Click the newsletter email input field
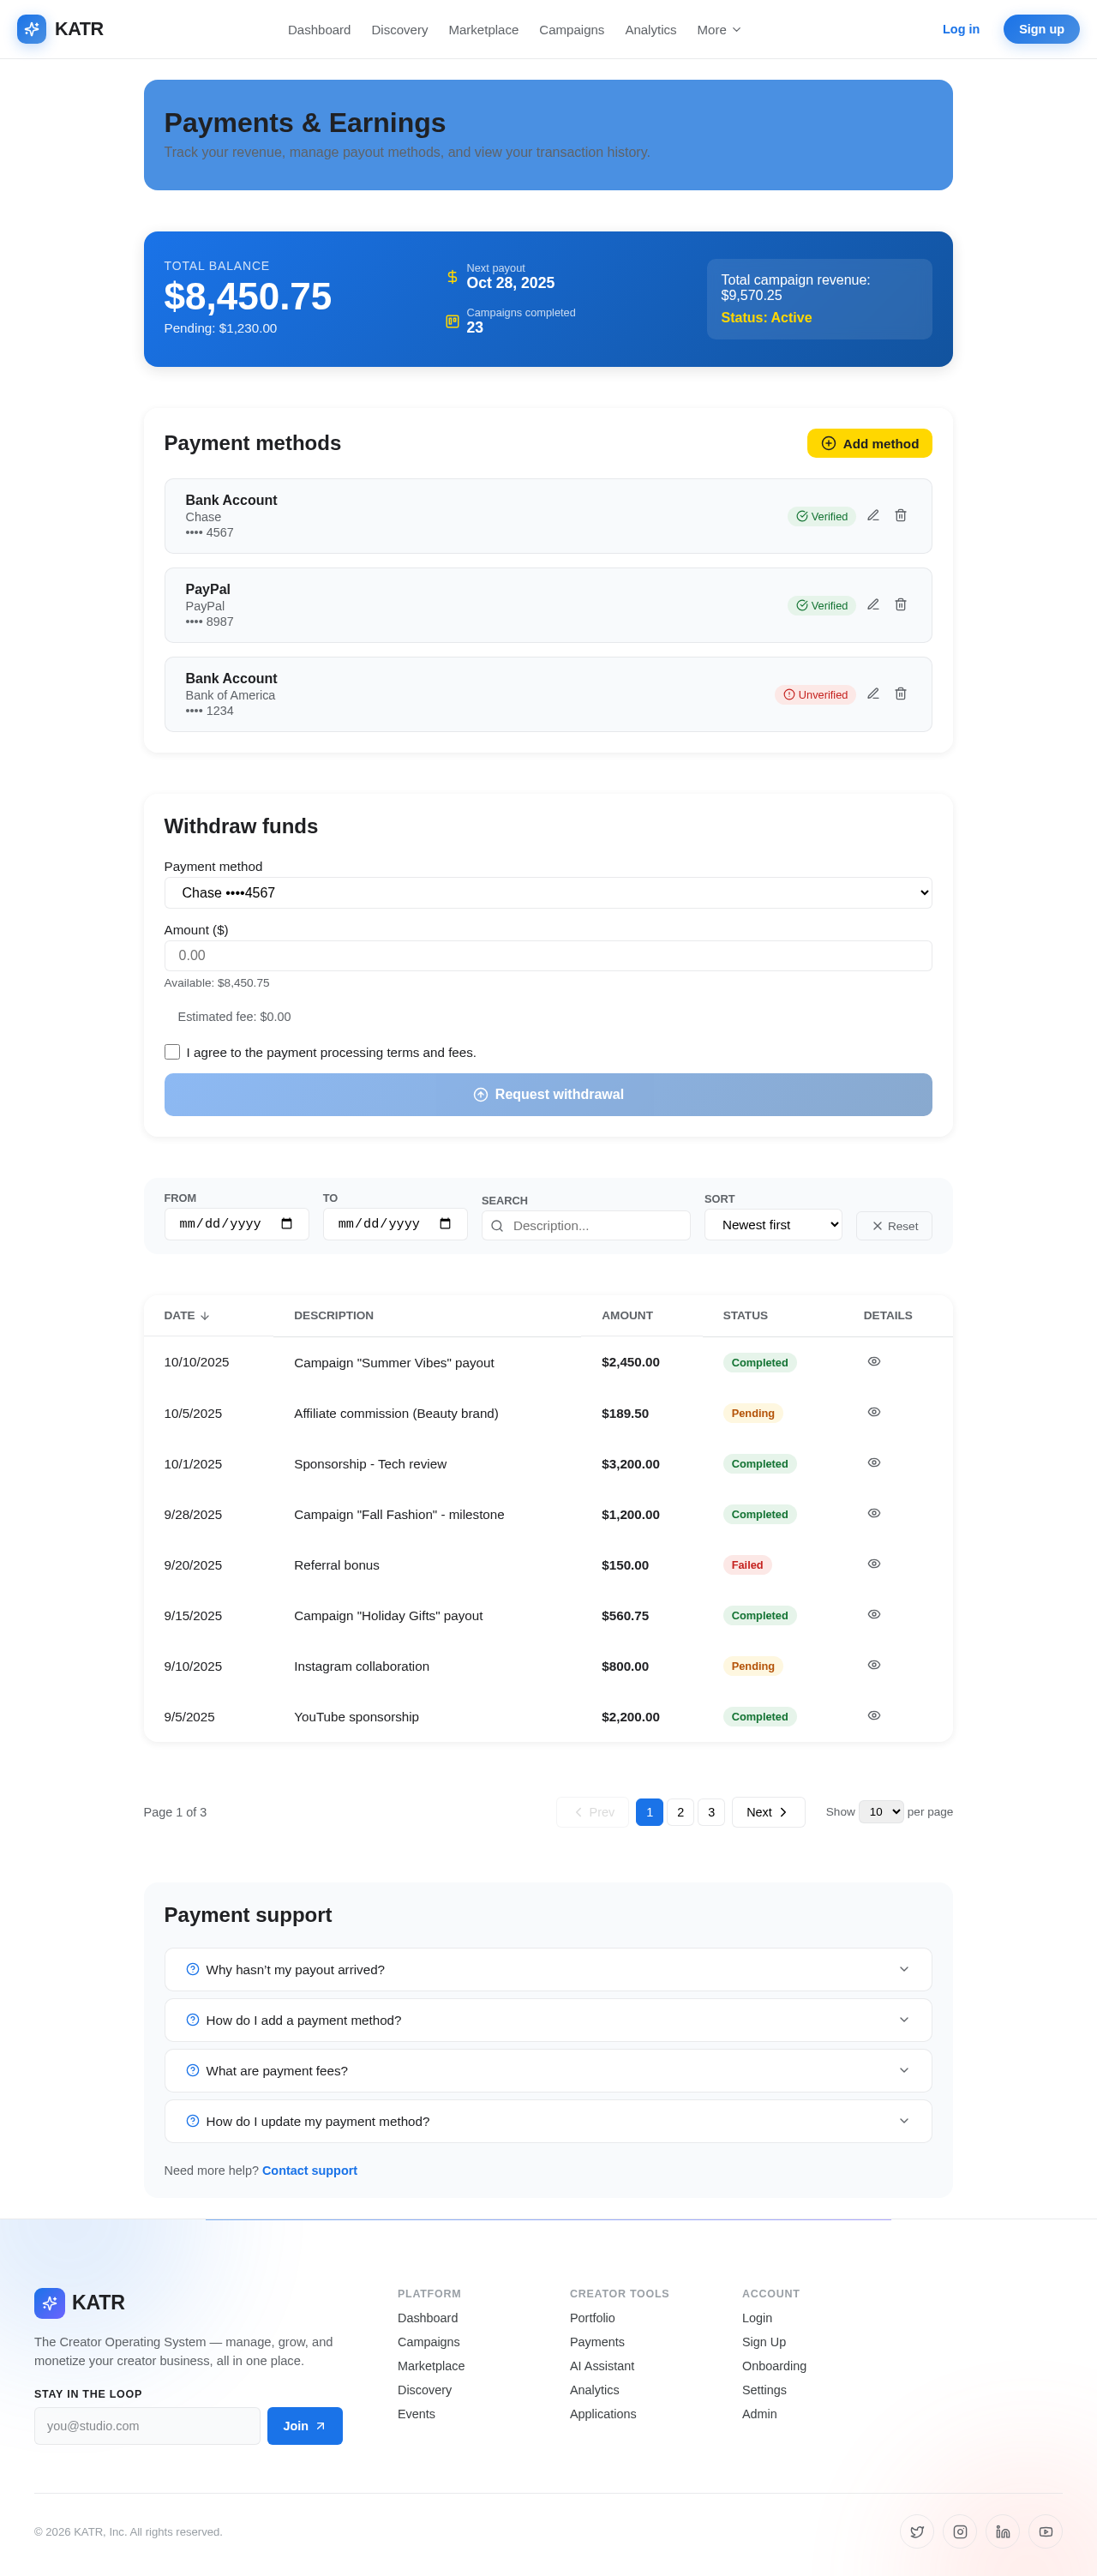This screenshot has height=2576, width=1097. 147,2426
